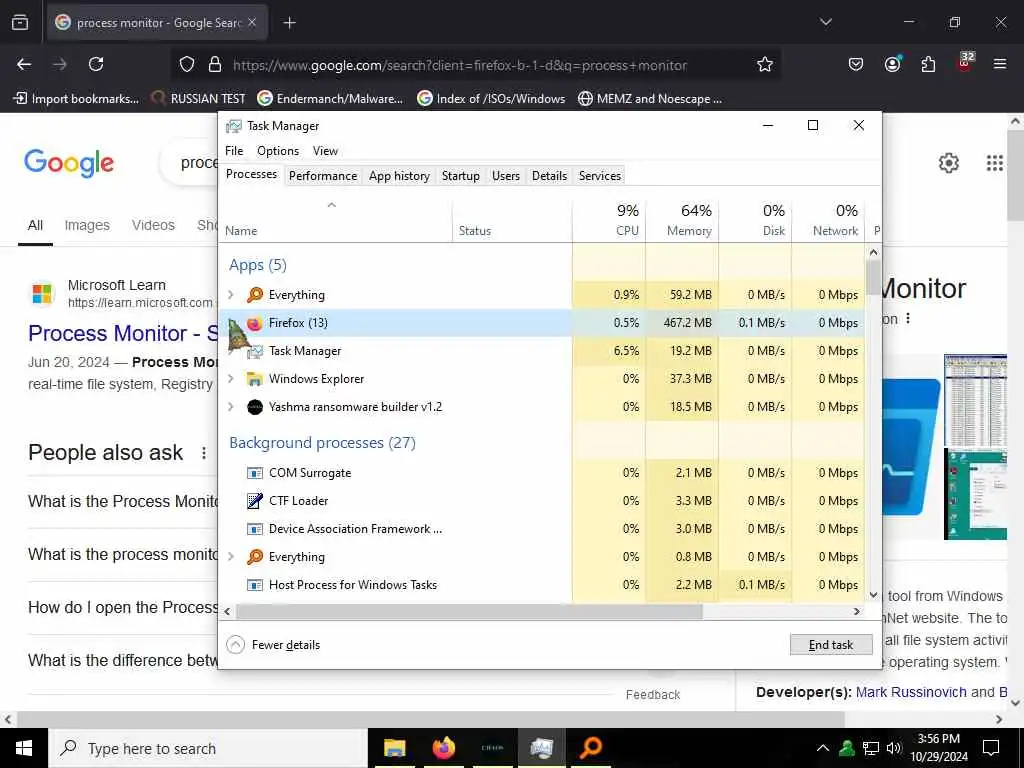Viewport: 1024px width, 768px height.
Task: Switch to the Startup tab
Action: (x=460, y=176)
